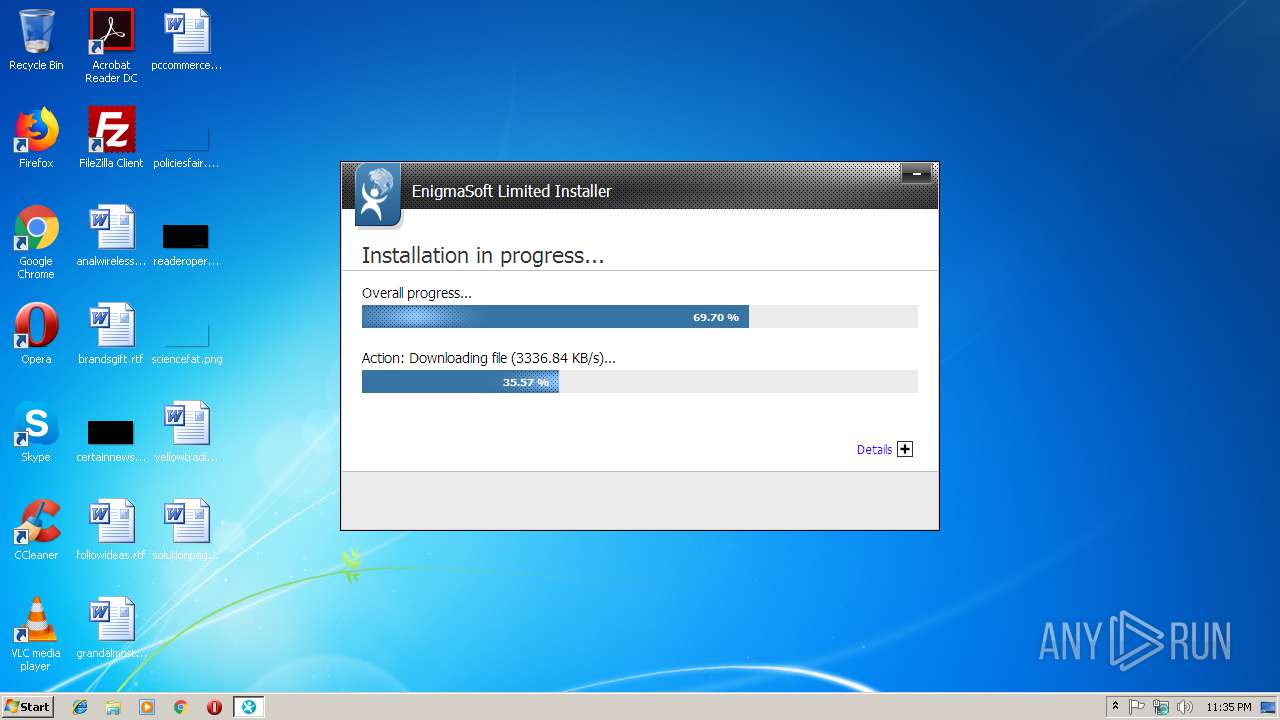Screen dimensions: 1280x720
Task: Select solutionpag document icon
Action: (x=187, y=530)
